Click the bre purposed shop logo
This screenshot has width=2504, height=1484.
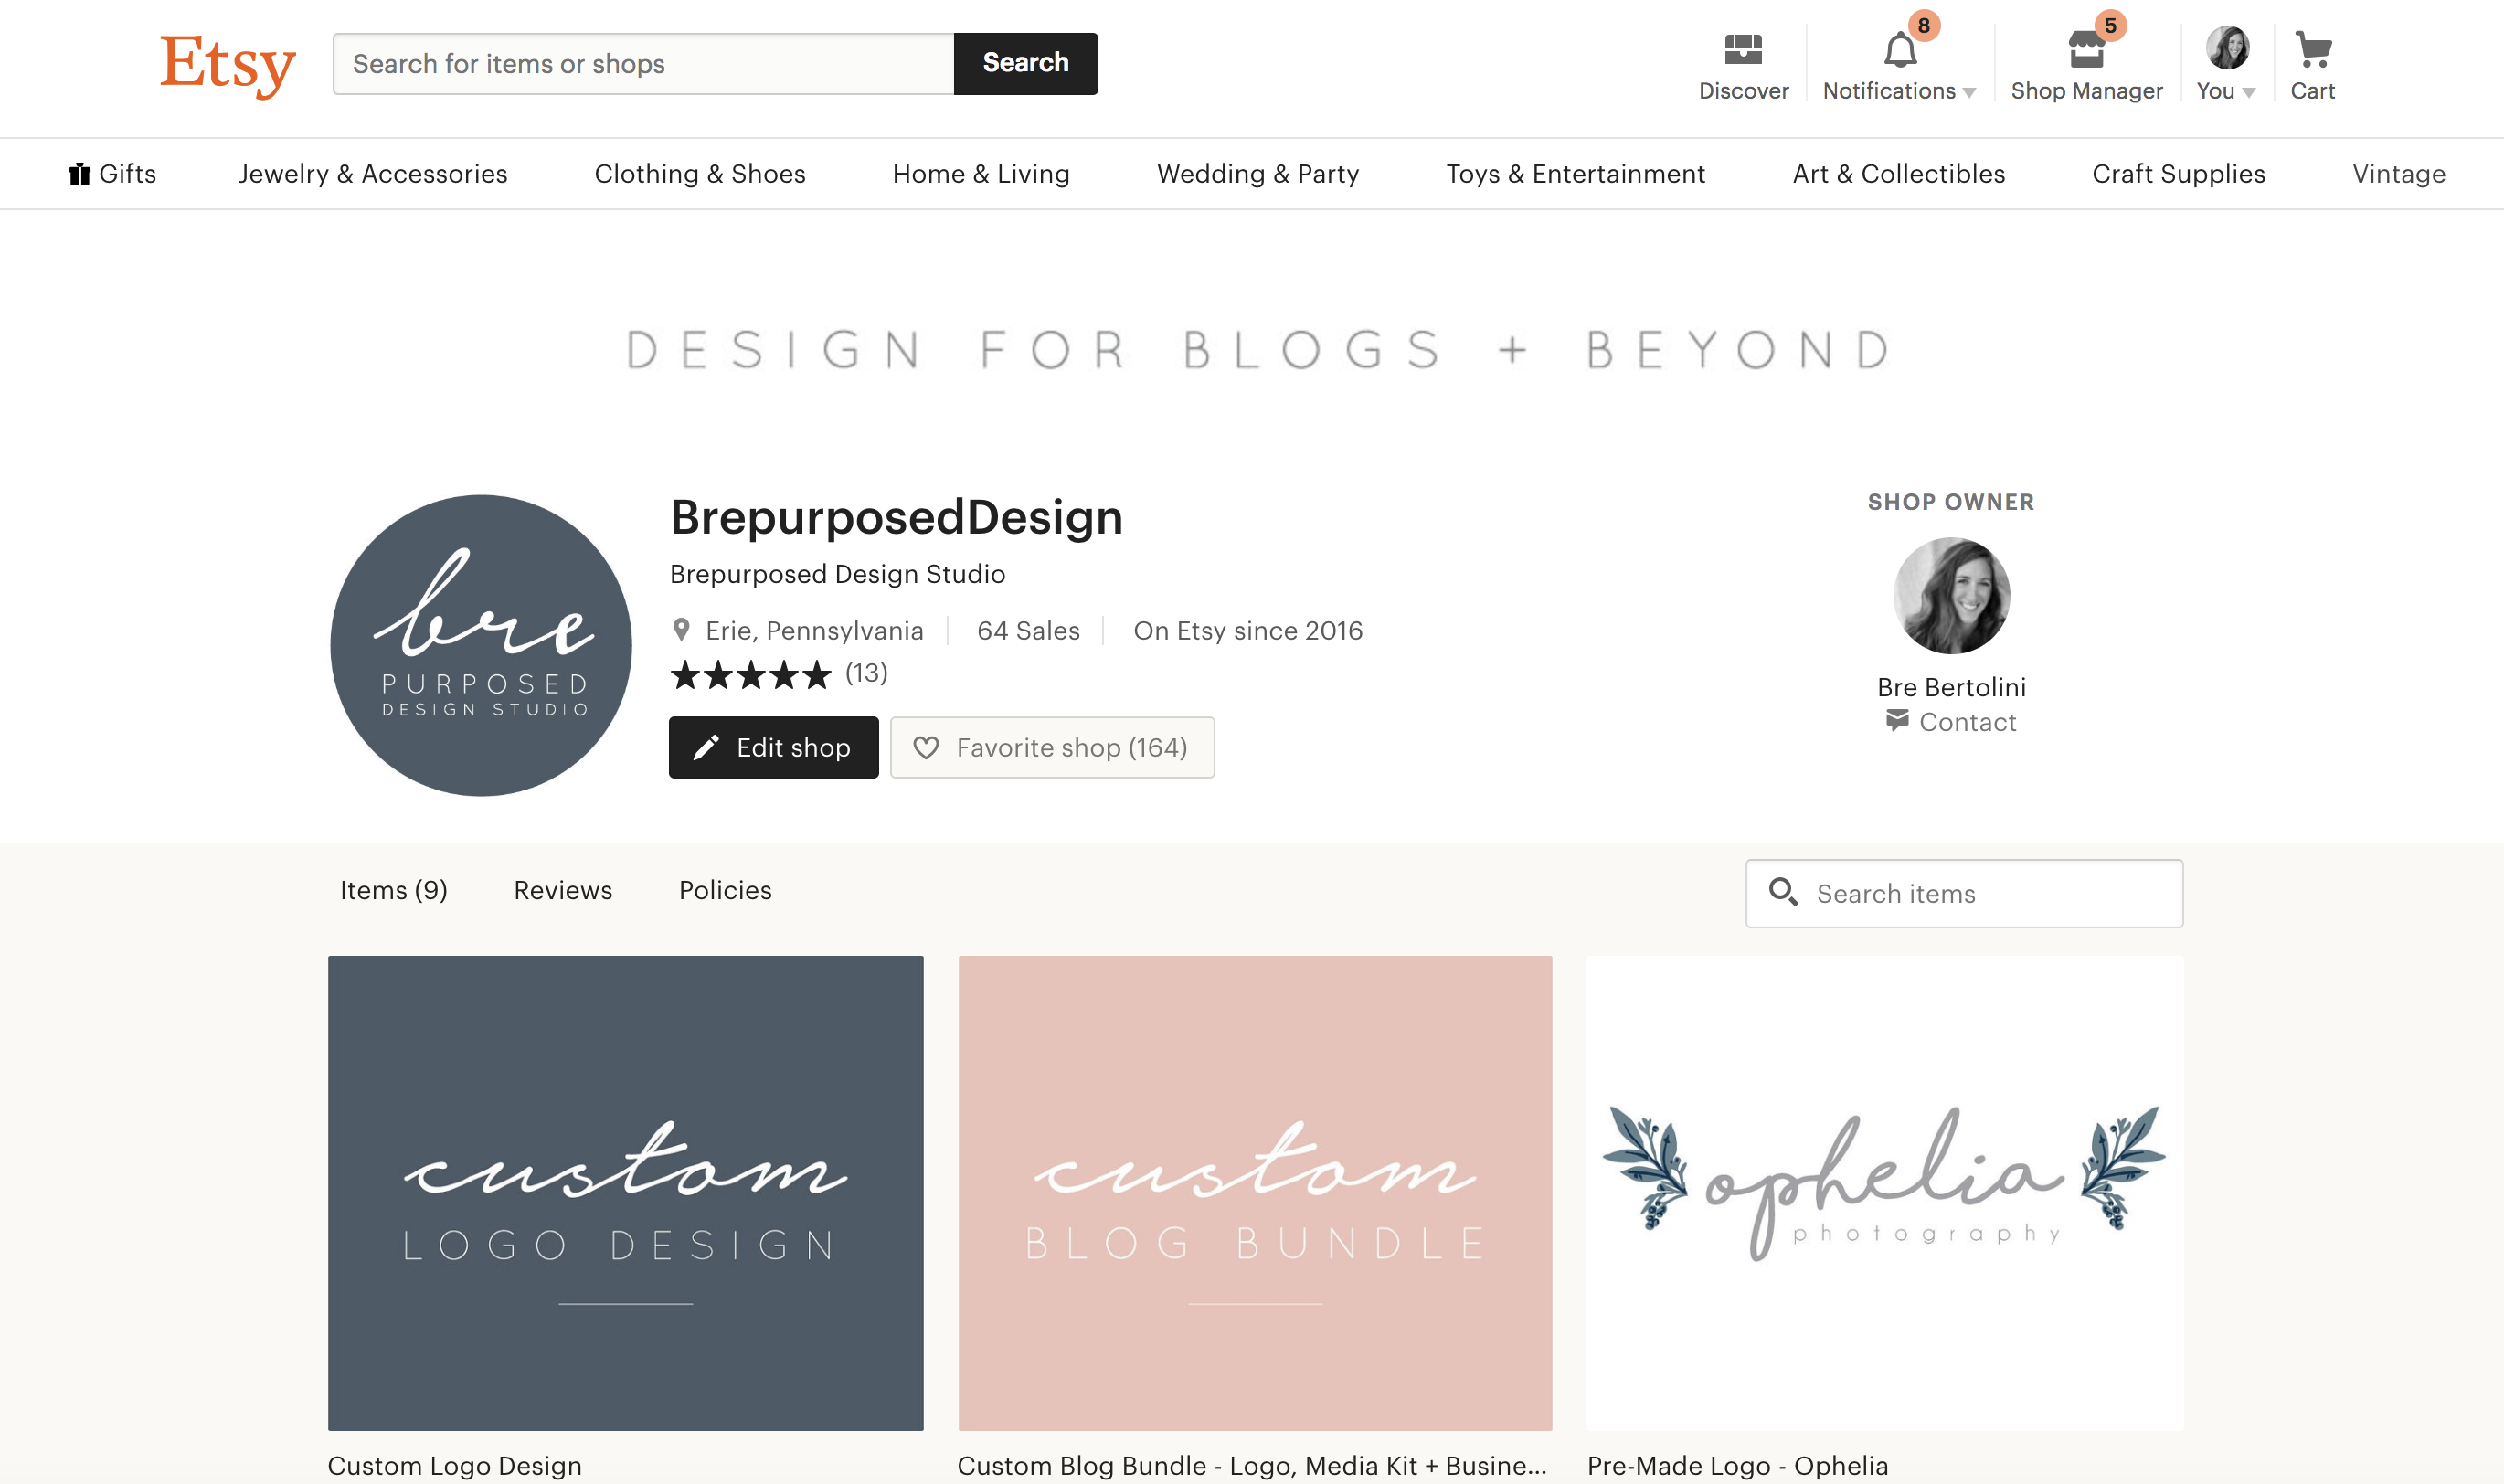[481, 645]
